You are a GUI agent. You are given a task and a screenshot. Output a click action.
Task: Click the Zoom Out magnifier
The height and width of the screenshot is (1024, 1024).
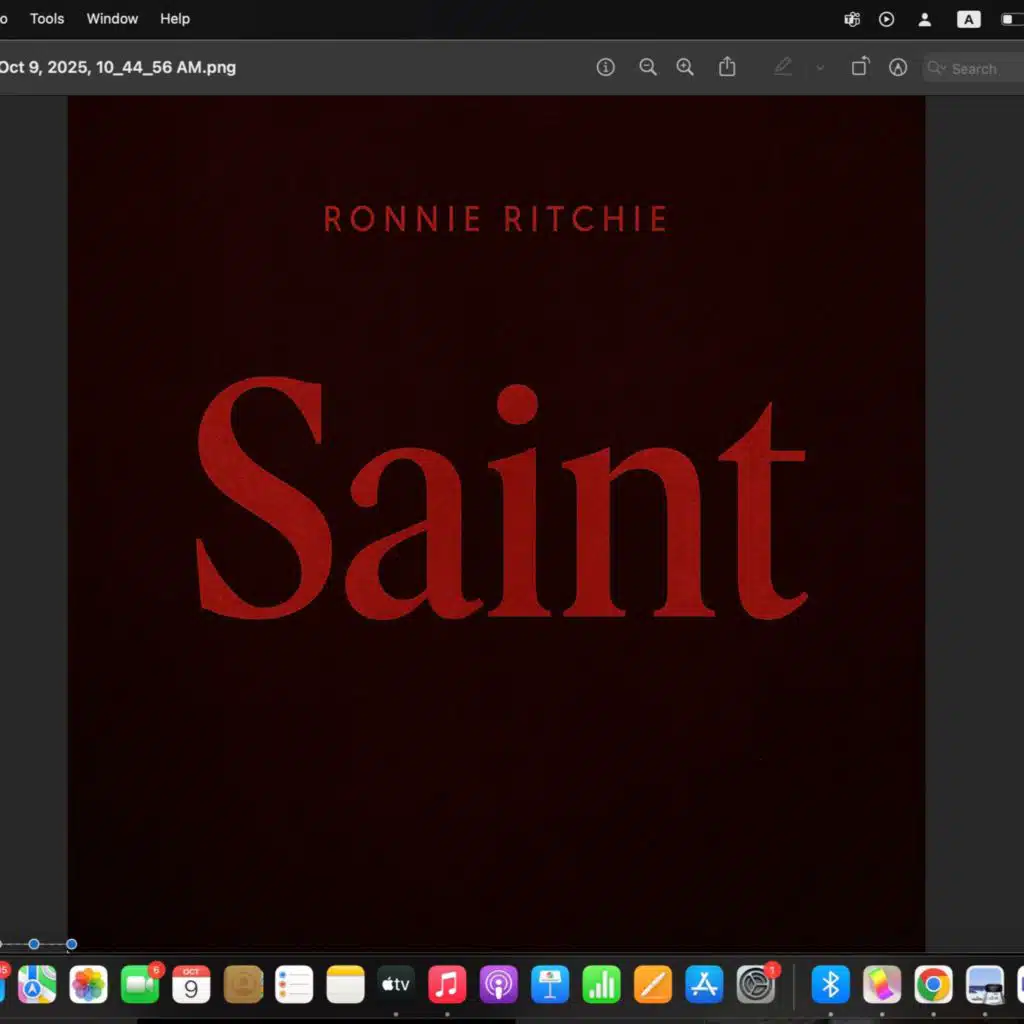(648, 67)
